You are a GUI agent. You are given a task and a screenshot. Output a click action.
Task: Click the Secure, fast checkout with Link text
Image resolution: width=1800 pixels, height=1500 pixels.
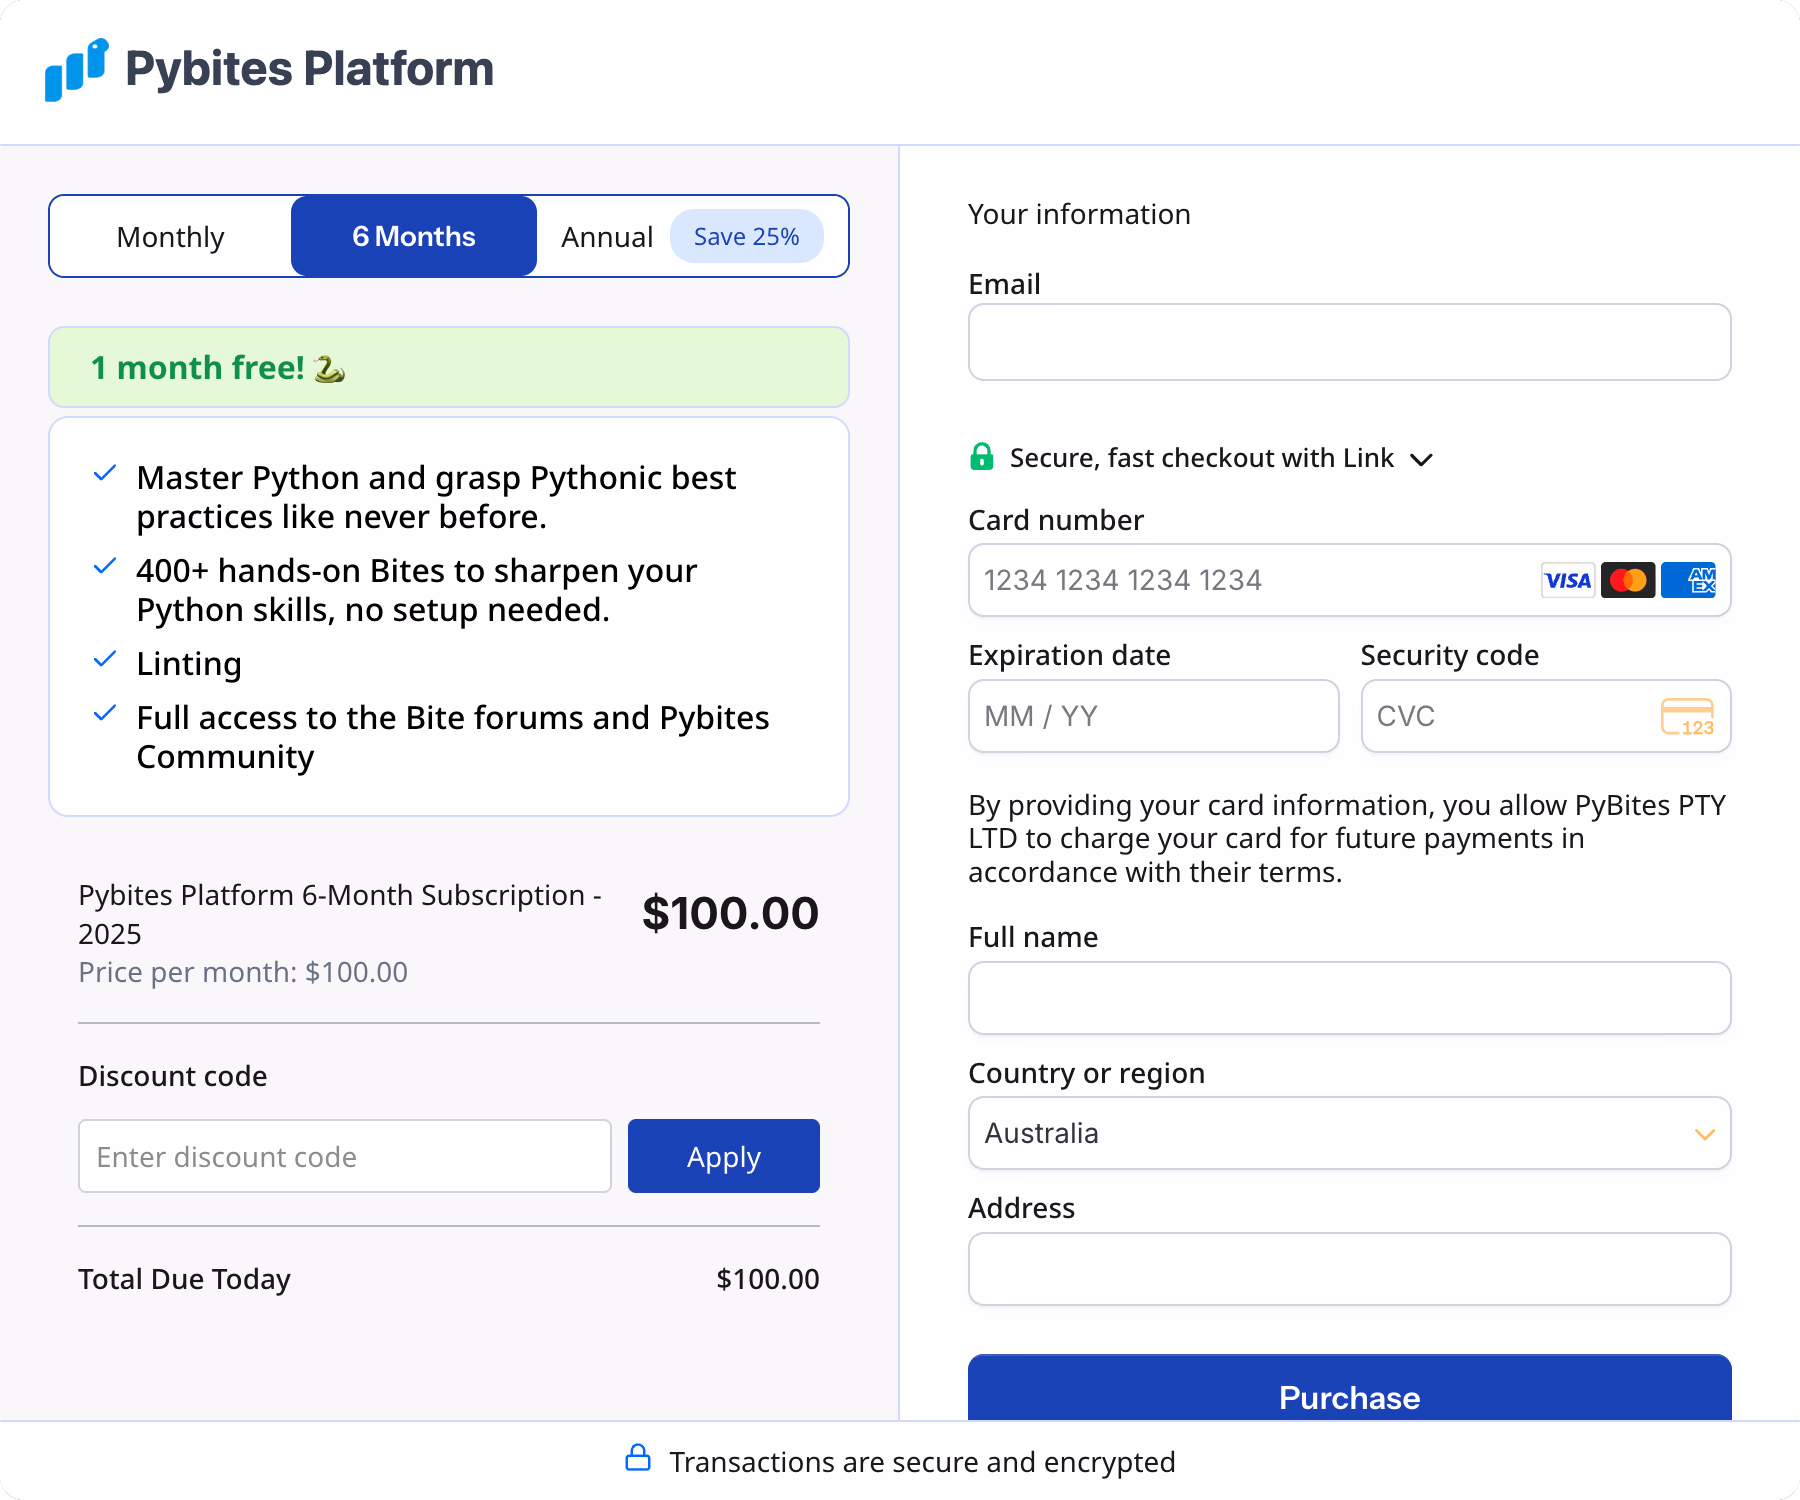point(1202,458)
